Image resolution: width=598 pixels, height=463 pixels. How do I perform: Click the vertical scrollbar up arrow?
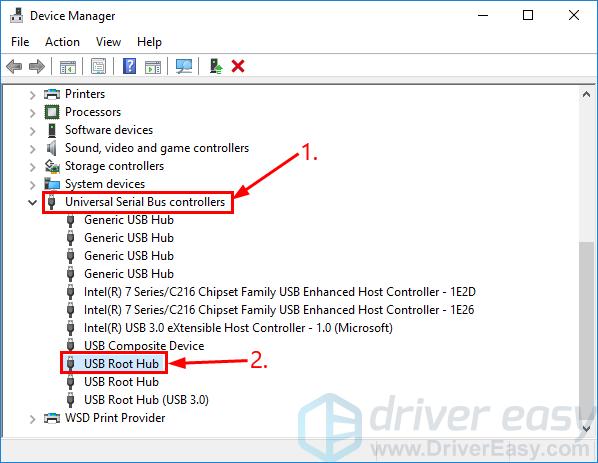point(586,94)
